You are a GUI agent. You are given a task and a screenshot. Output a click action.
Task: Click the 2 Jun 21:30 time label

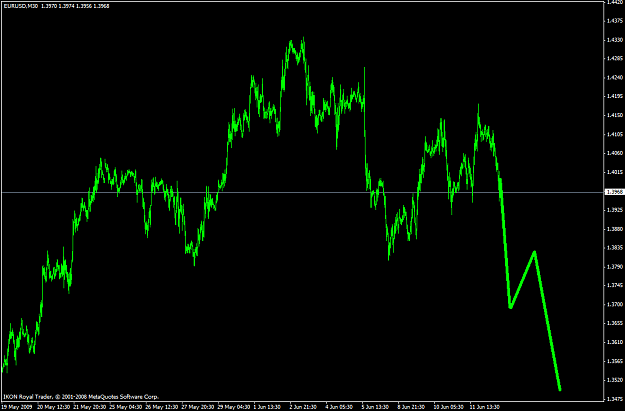(x=305, y=407)
